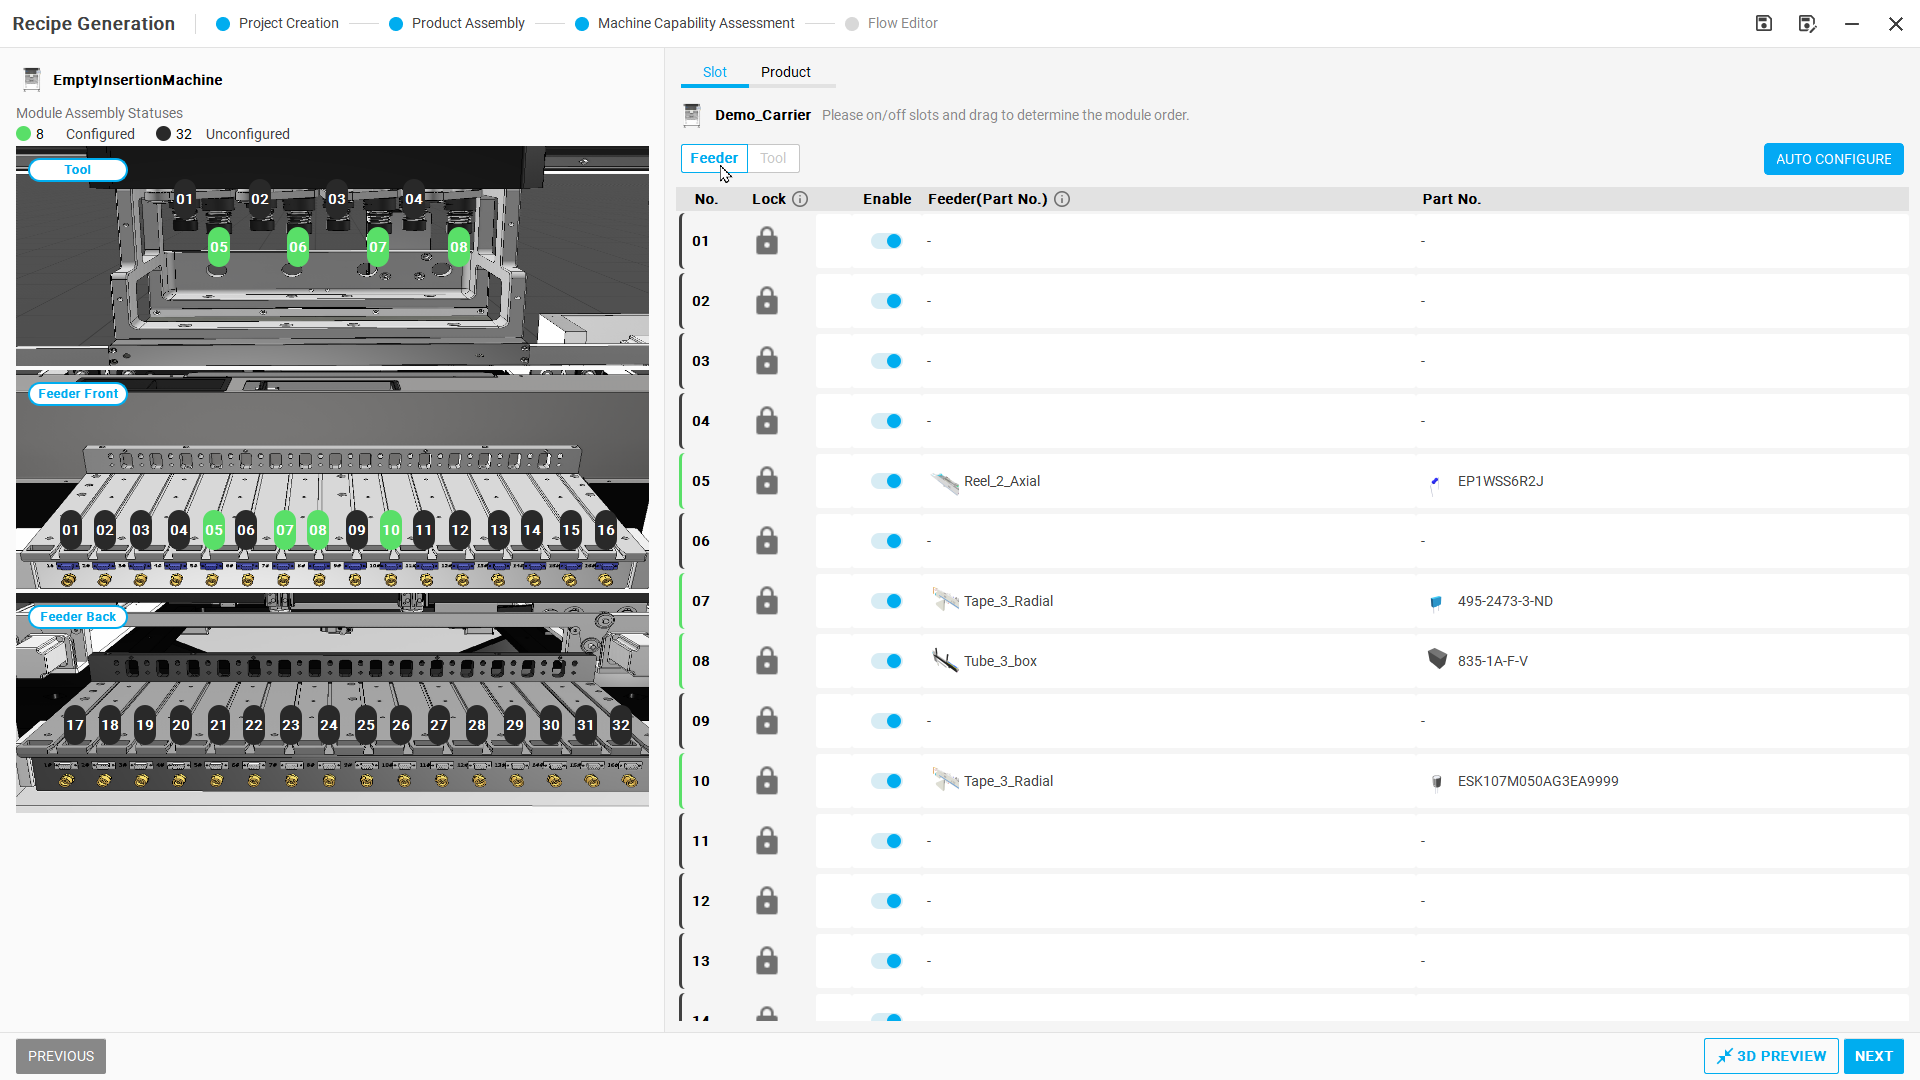Go to Machine Capability Assessment step
Screen dimensions: 1920x1080
pyautogui.click(x=685, y=23)
